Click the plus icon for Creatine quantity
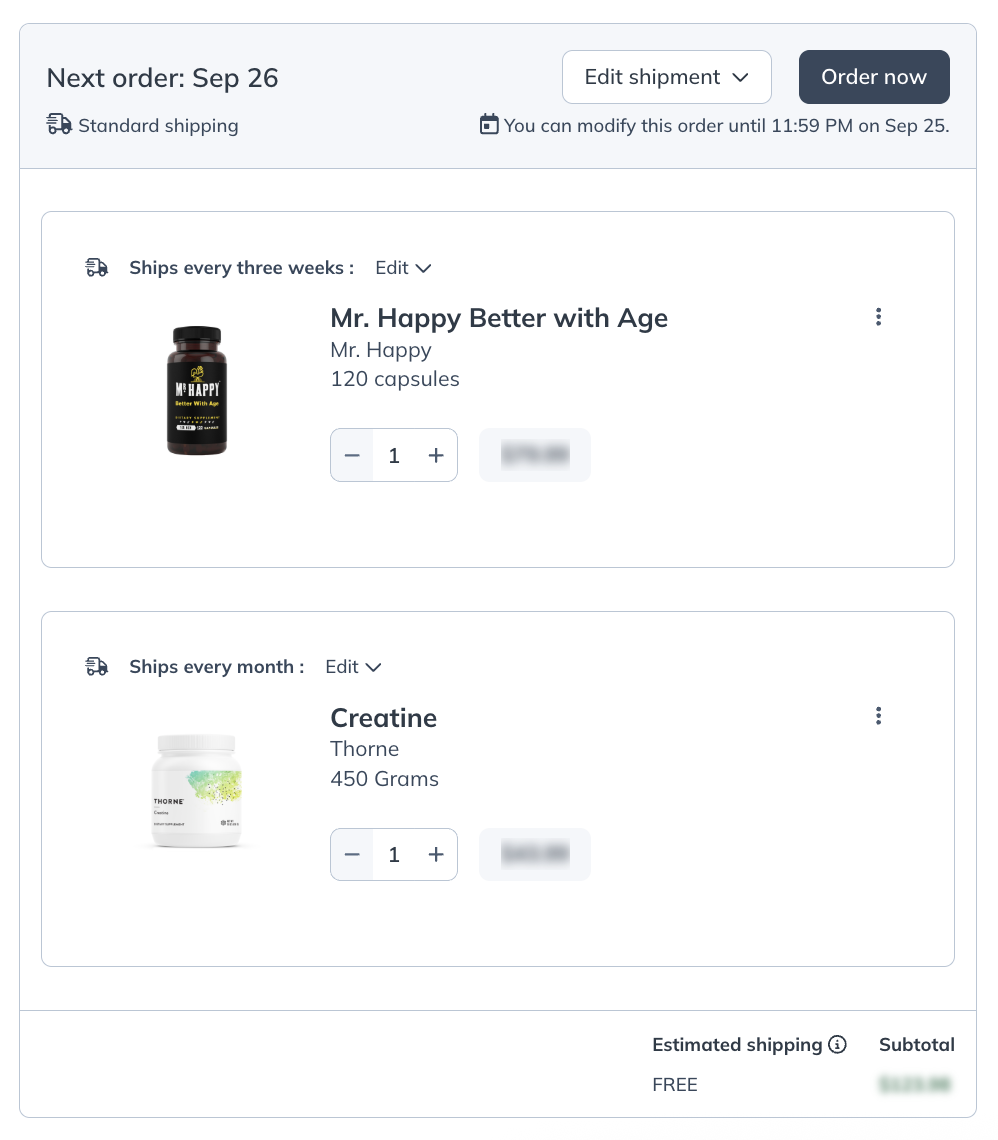 click(x=436, y=854)
